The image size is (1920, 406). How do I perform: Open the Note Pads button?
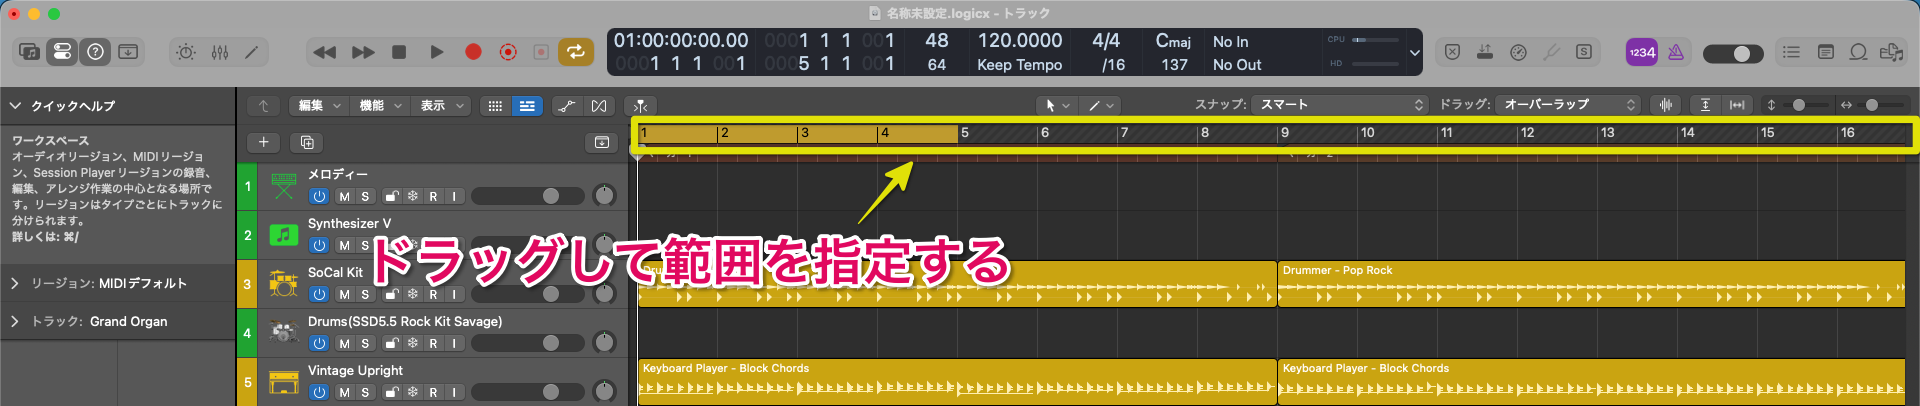click(1825, 52)
